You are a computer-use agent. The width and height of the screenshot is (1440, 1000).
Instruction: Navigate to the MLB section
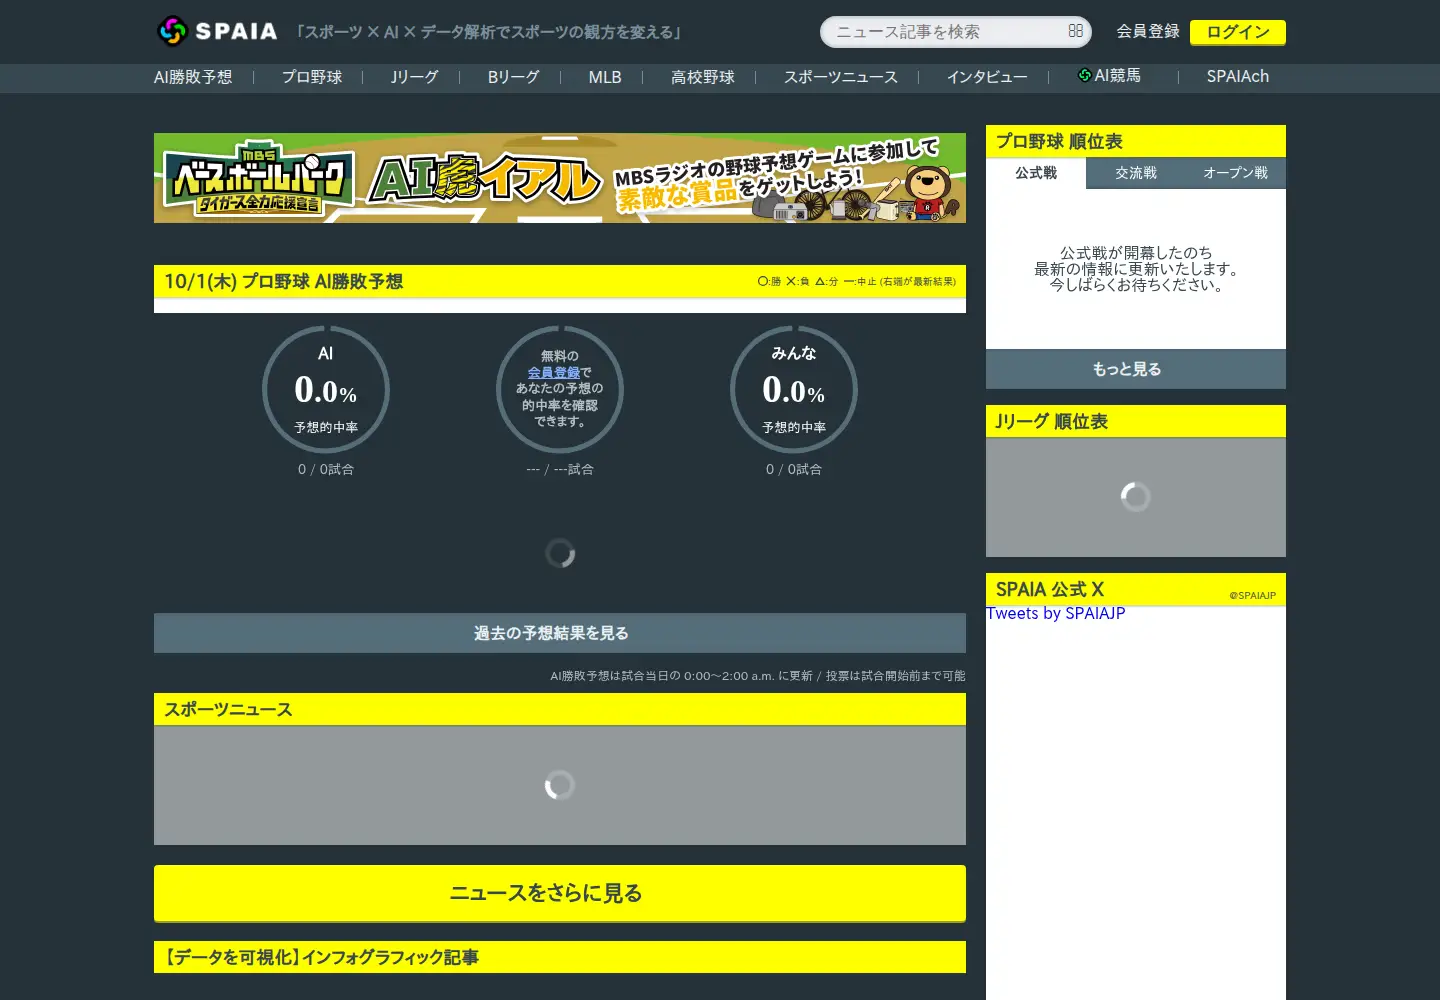pyautogui.click(x=605, y=77)
